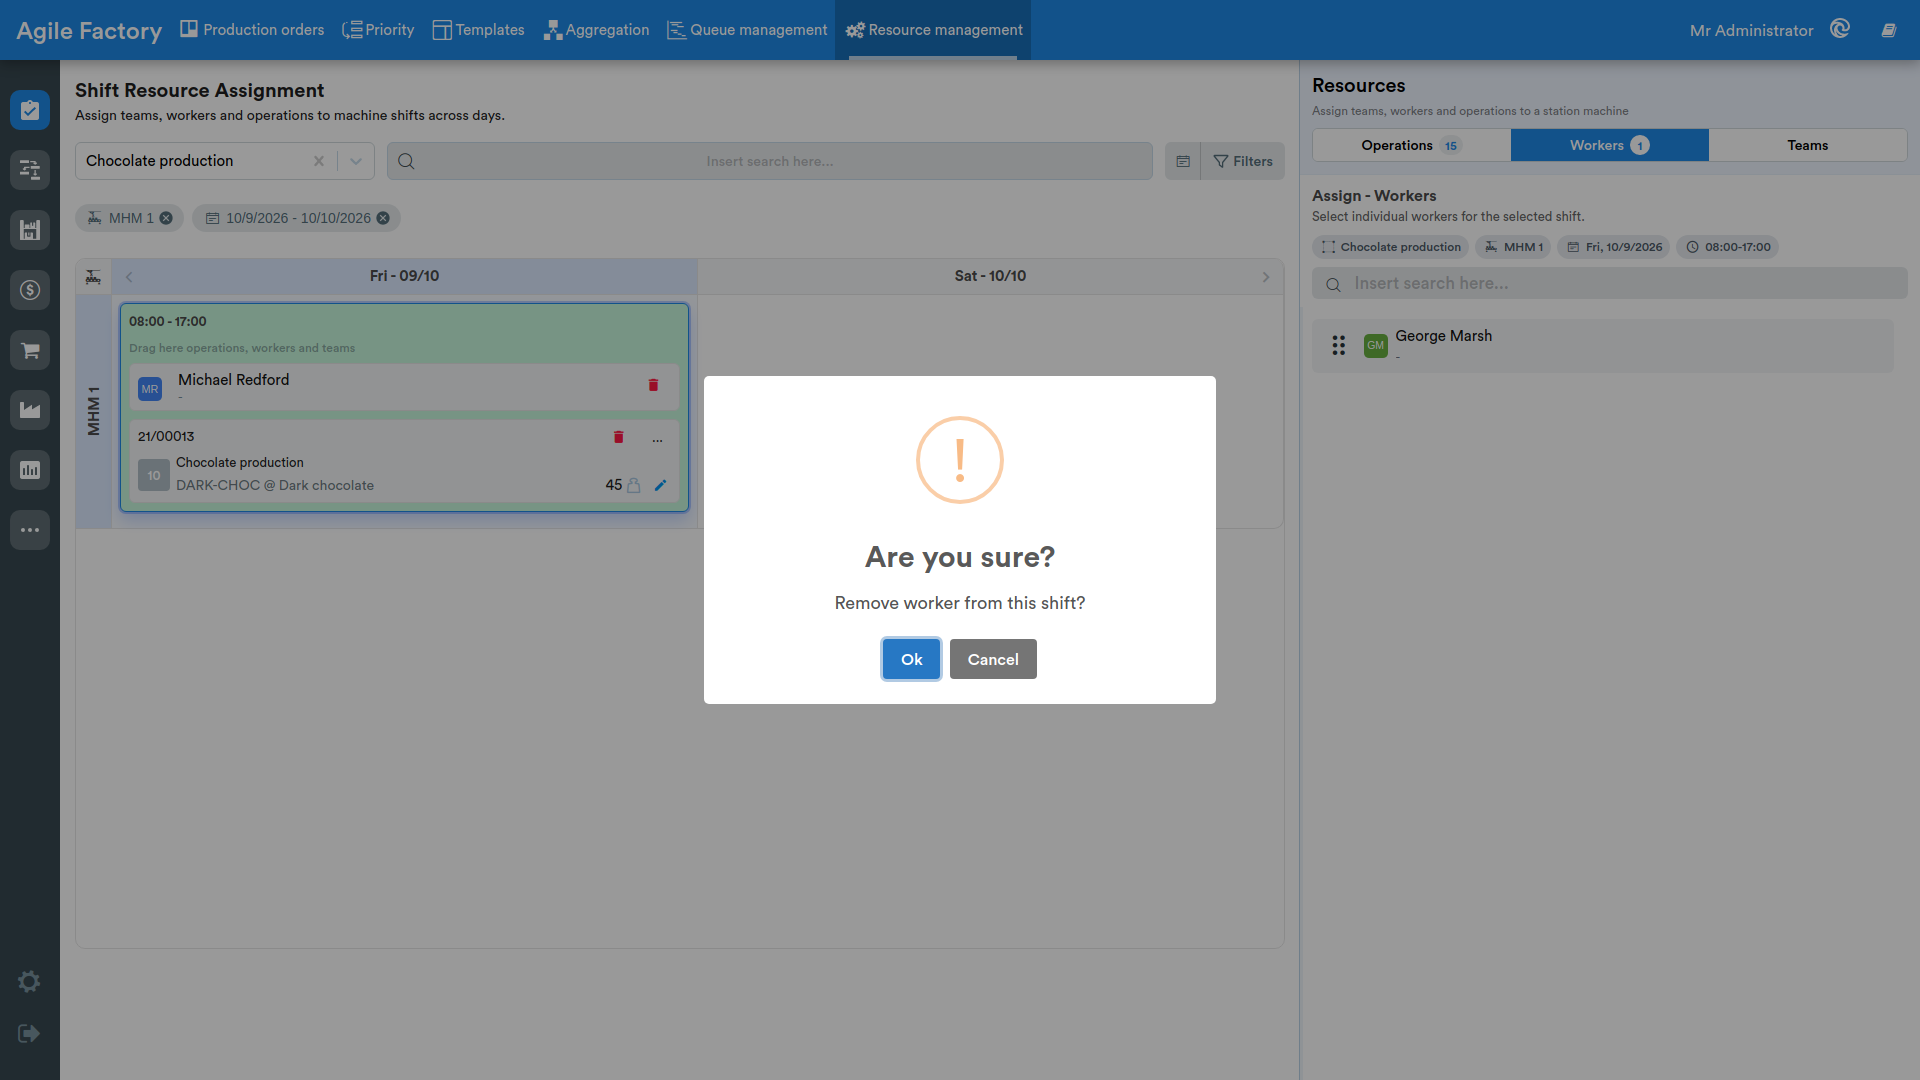Click the card view icon beside Filters
1920x1080 pixels.
pyautogui.click(x=1183, y=161)
